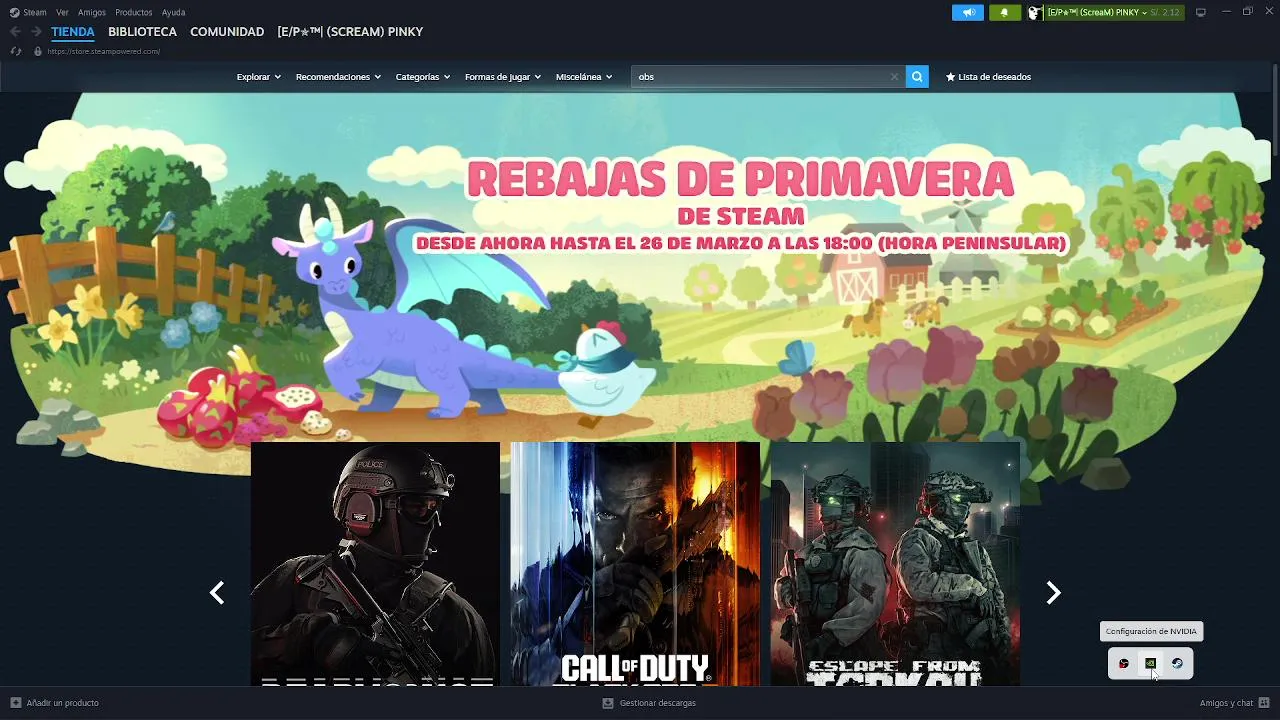Open the green bell notifications button

point(1004,12)
